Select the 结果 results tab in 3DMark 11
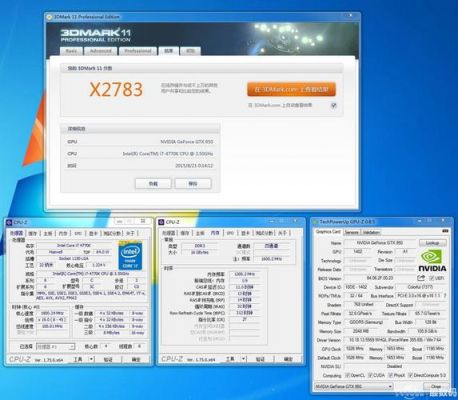 pos(168,51)
